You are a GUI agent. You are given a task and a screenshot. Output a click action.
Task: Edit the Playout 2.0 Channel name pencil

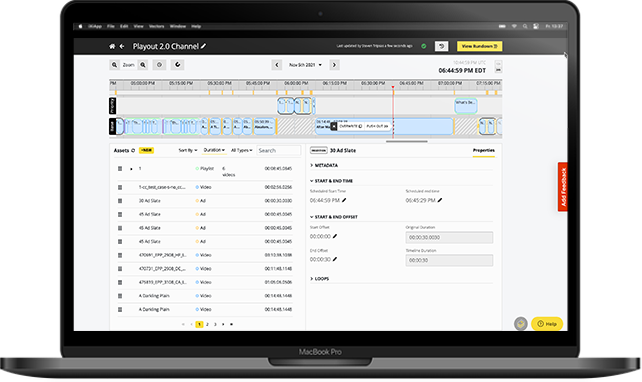coord(203,46)
